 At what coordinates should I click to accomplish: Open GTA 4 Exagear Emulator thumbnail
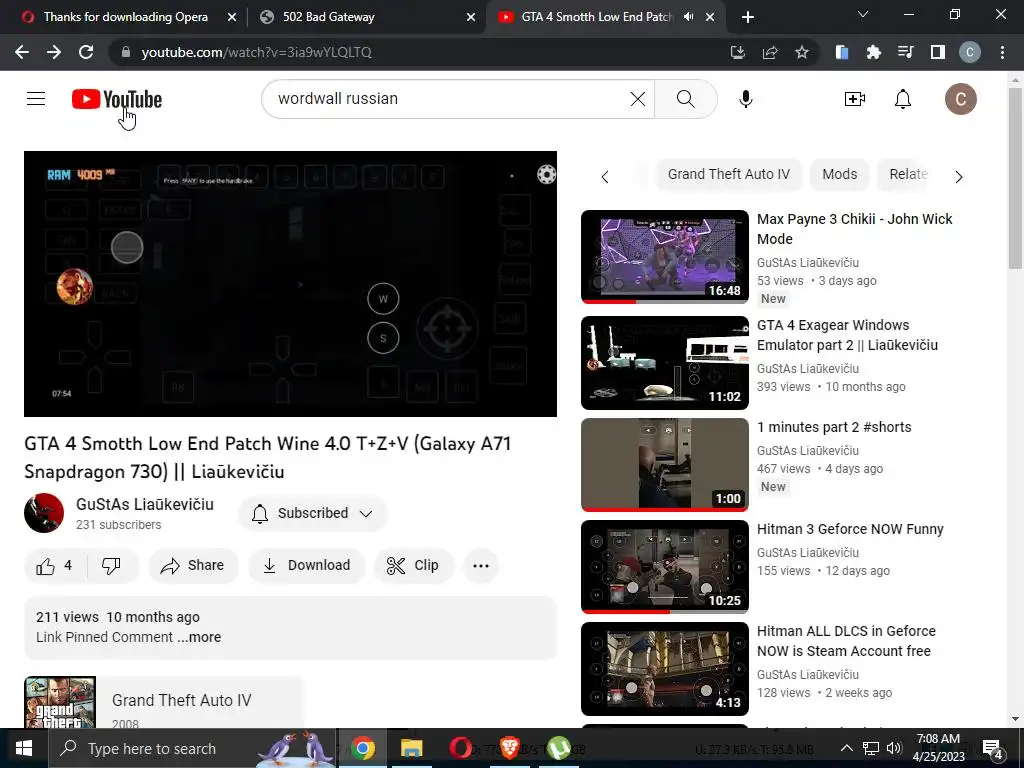click(x=665, y=363)
